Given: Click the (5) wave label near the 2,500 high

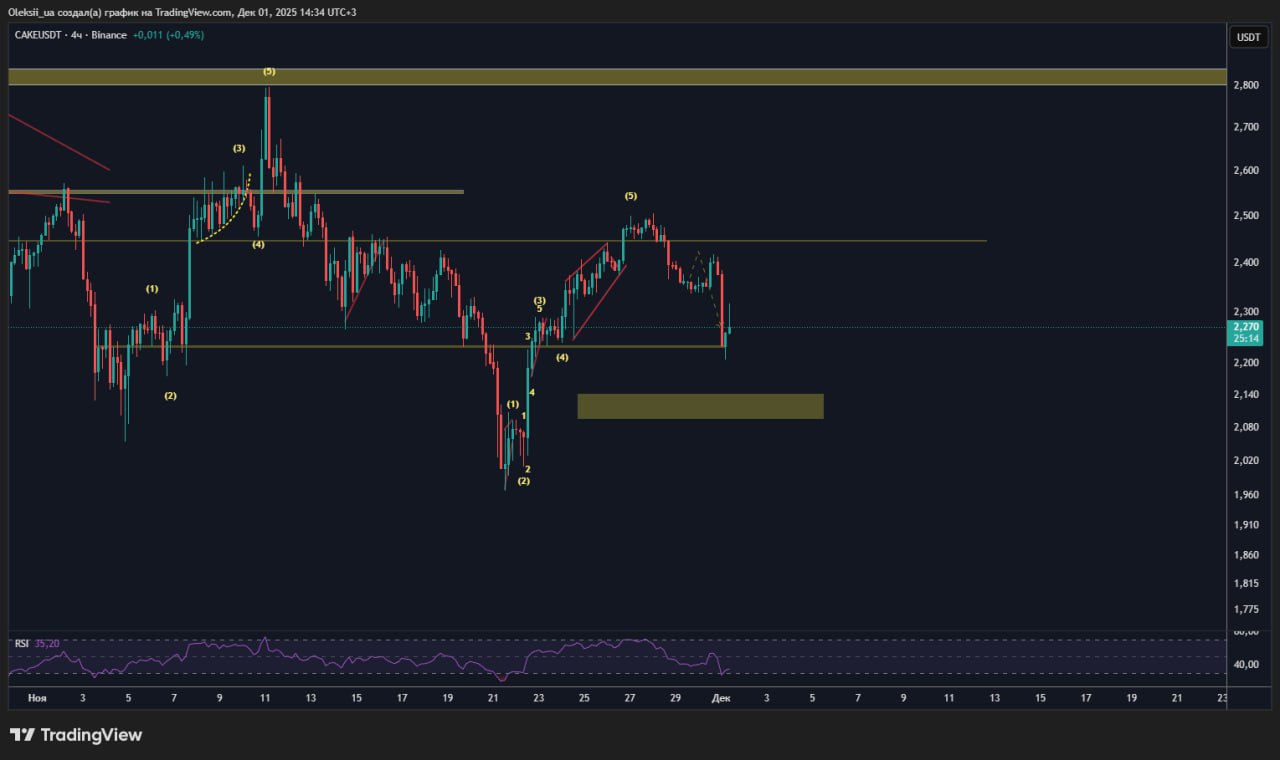Looking at the screenshot, I should 630,195.
